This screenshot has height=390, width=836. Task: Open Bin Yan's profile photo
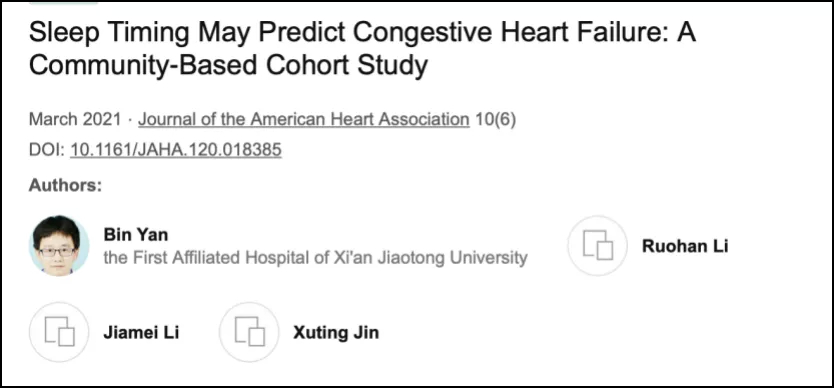pos(58,246)
